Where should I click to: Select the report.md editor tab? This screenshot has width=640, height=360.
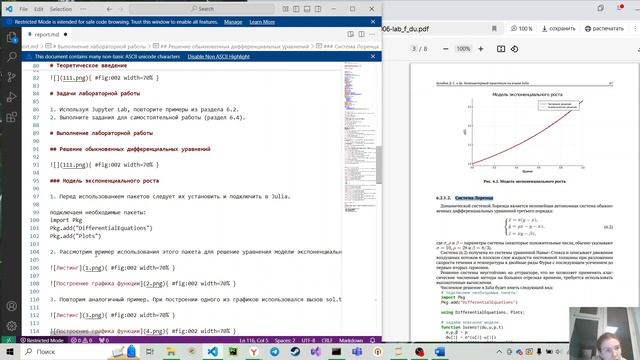pyautogui.click(x=47, y=34)
